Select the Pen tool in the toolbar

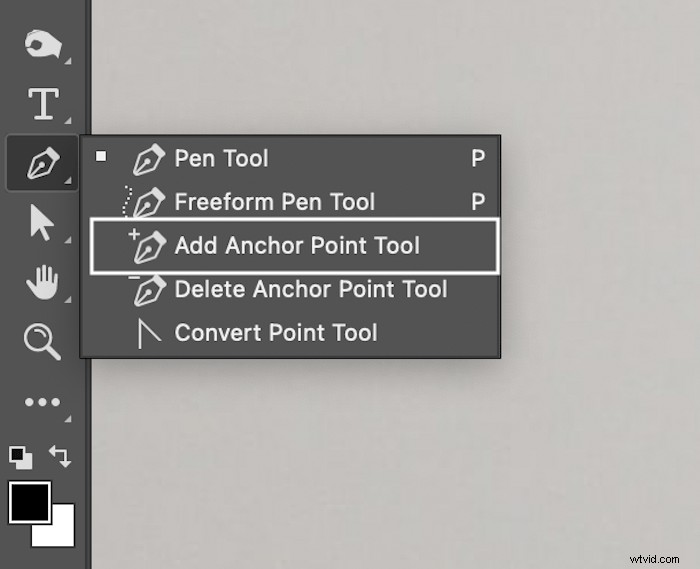pos(42,163)
